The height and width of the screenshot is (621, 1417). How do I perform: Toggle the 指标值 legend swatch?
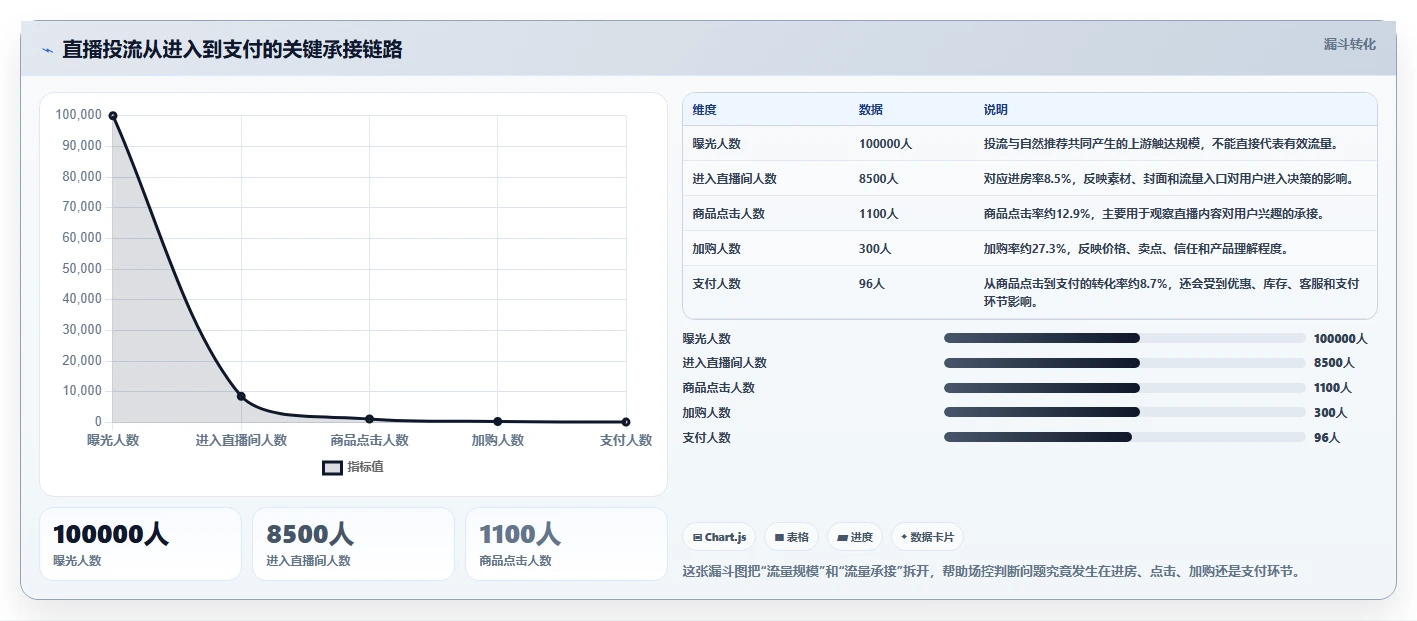pyautogui.click(x=332, y=467)
